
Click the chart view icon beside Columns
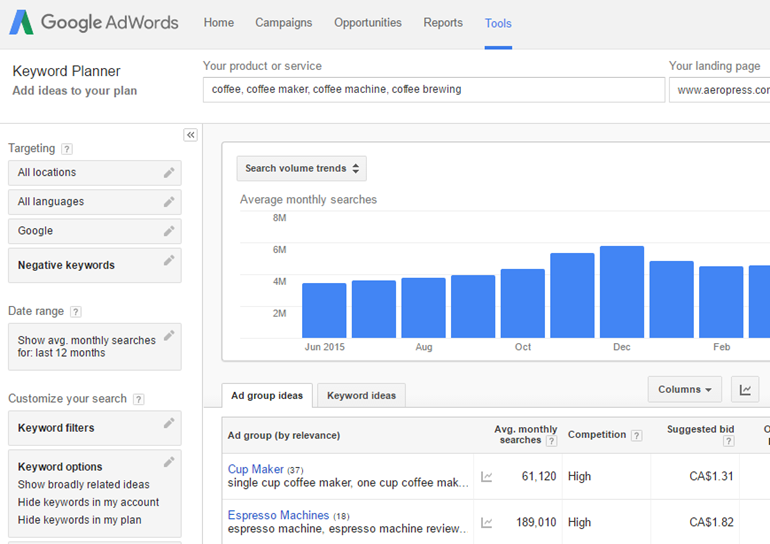[745, 390]
